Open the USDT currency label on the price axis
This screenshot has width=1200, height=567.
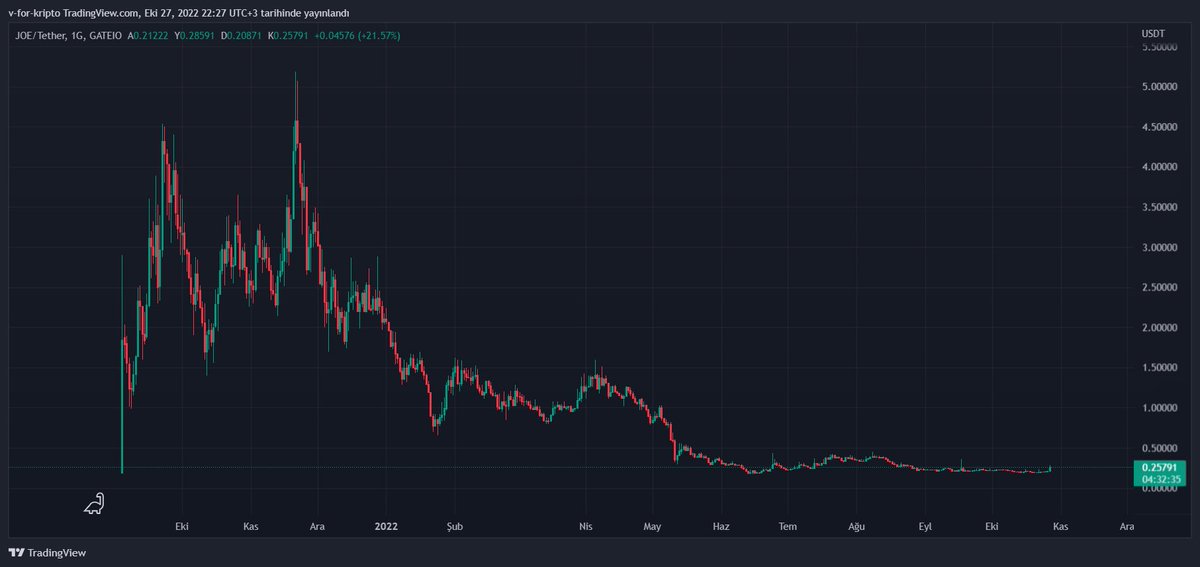pos(1153,34)
